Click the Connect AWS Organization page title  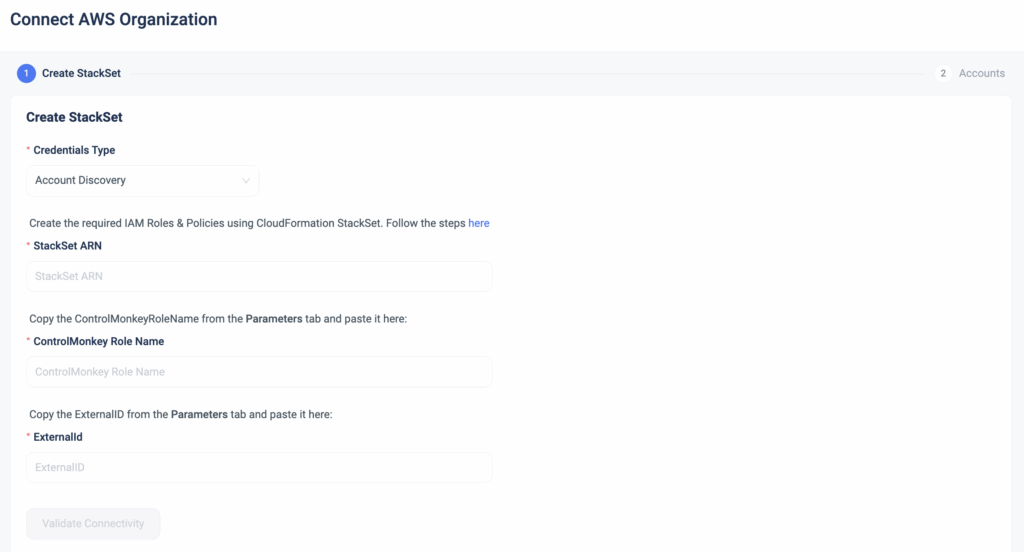113,19
